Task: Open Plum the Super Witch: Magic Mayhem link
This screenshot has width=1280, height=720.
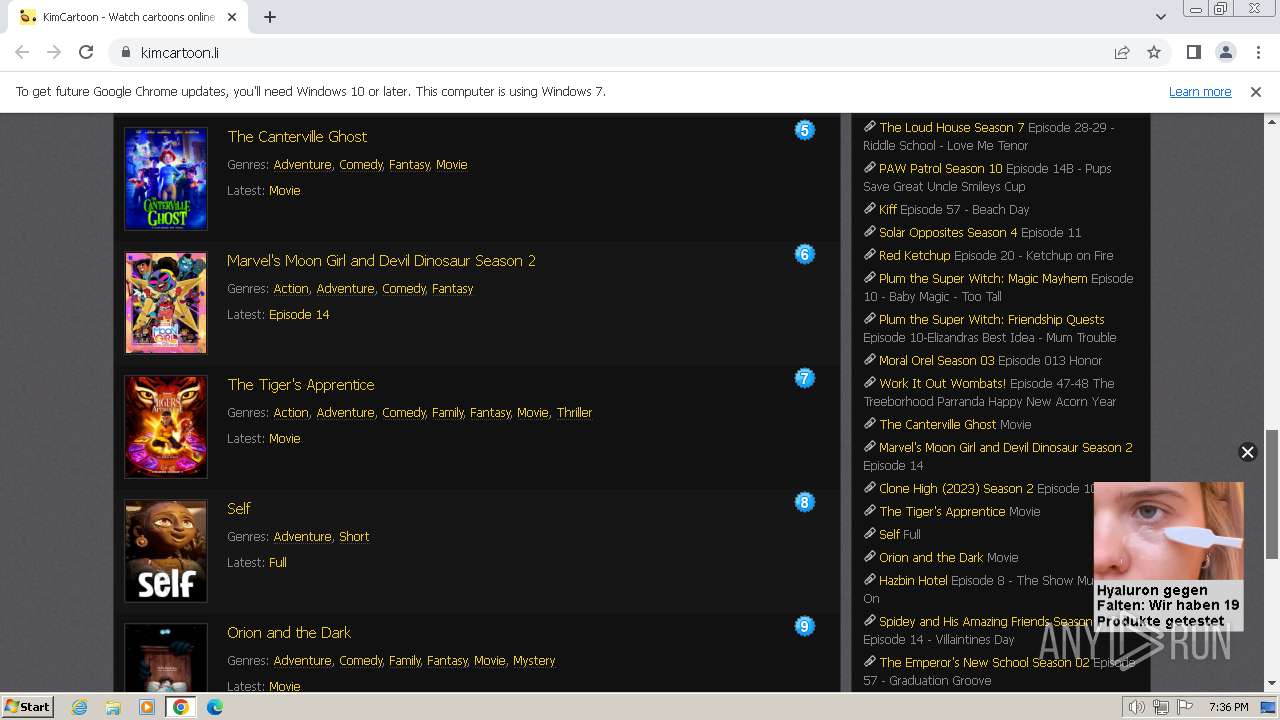Action: click(983, 278)
